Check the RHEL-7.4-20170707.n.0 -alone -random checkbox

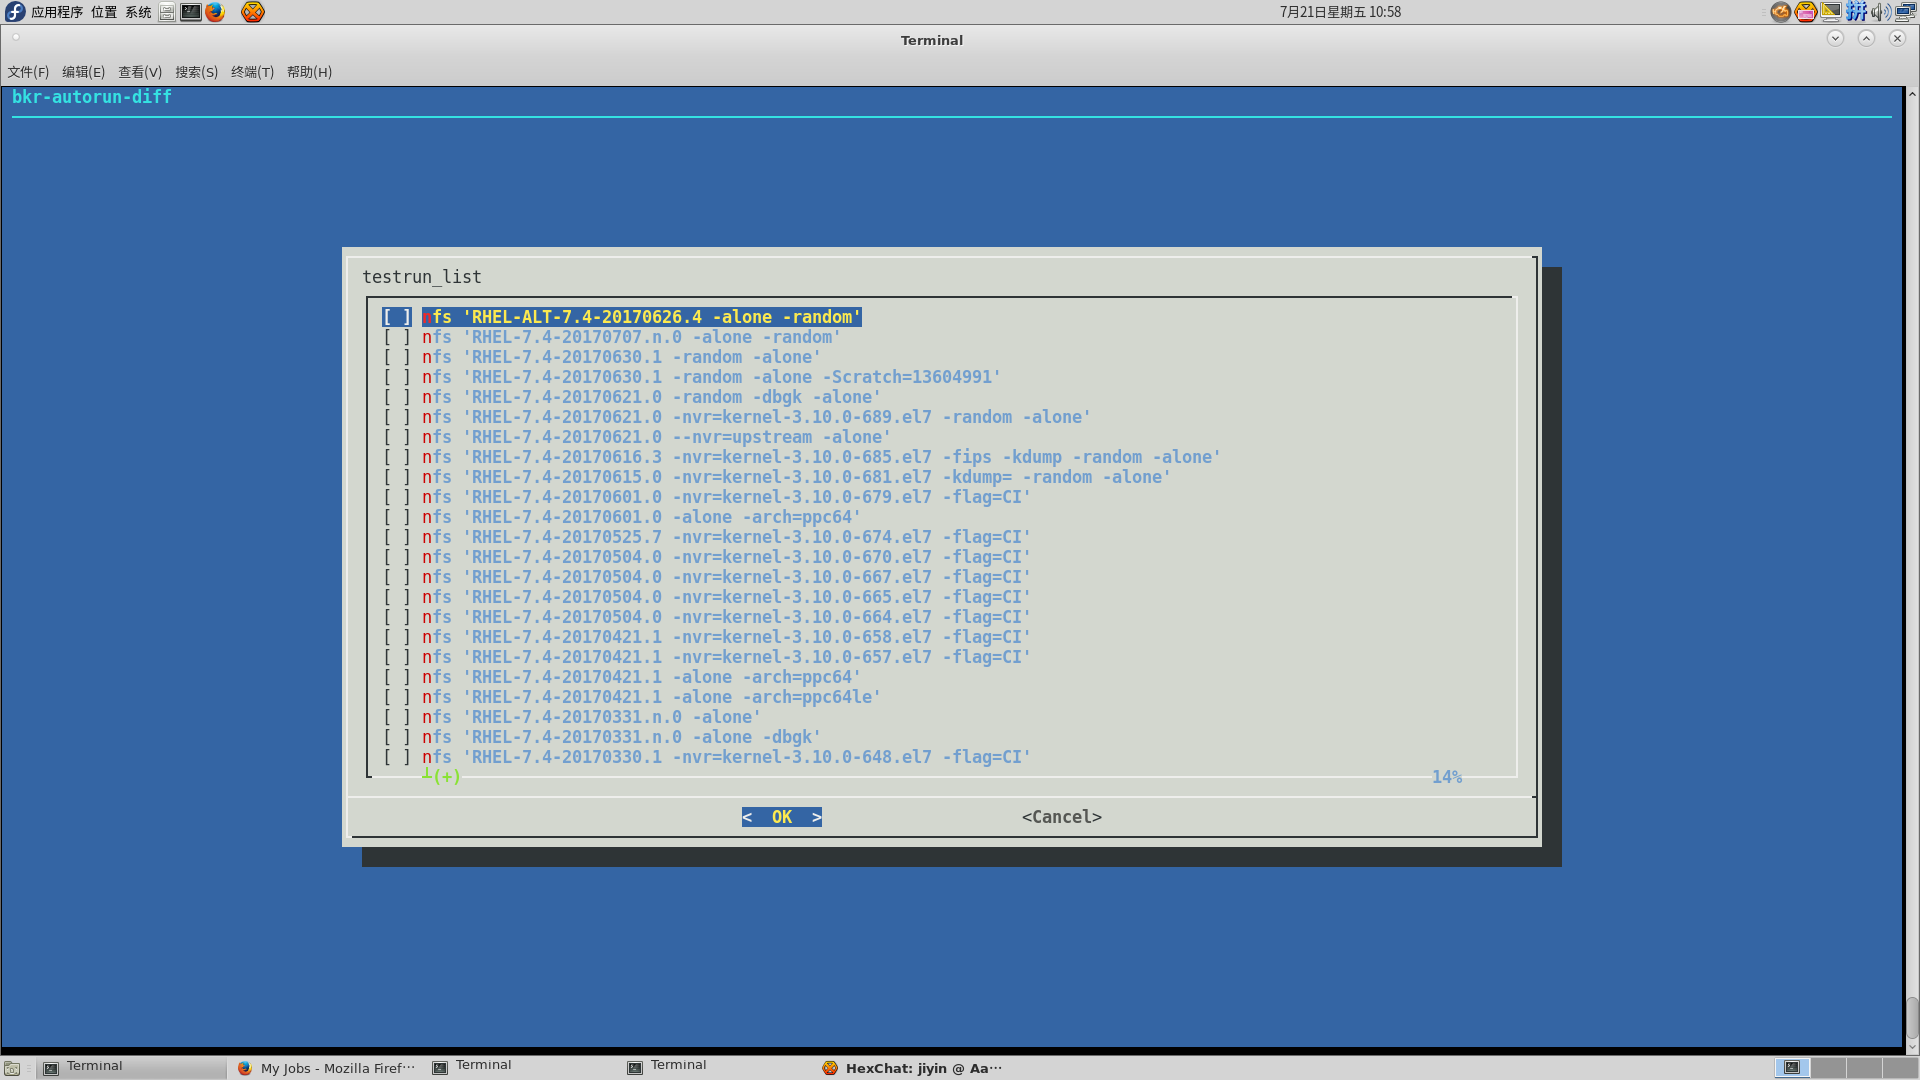[397, 337]
